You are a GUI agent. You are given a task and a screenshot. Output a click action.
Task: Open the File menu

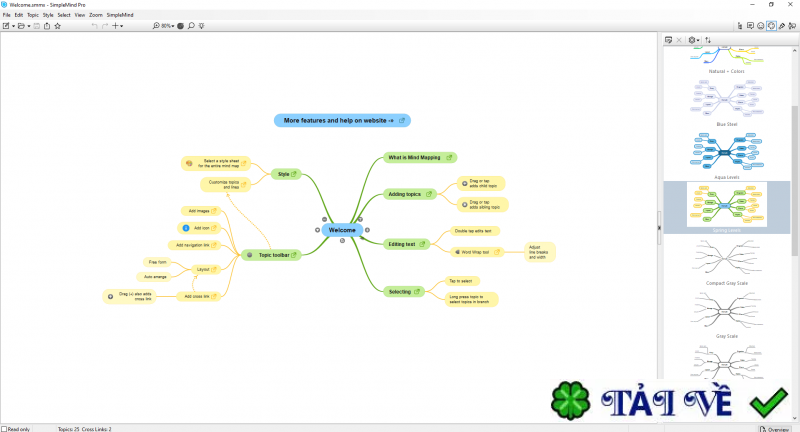pos(7,15)
